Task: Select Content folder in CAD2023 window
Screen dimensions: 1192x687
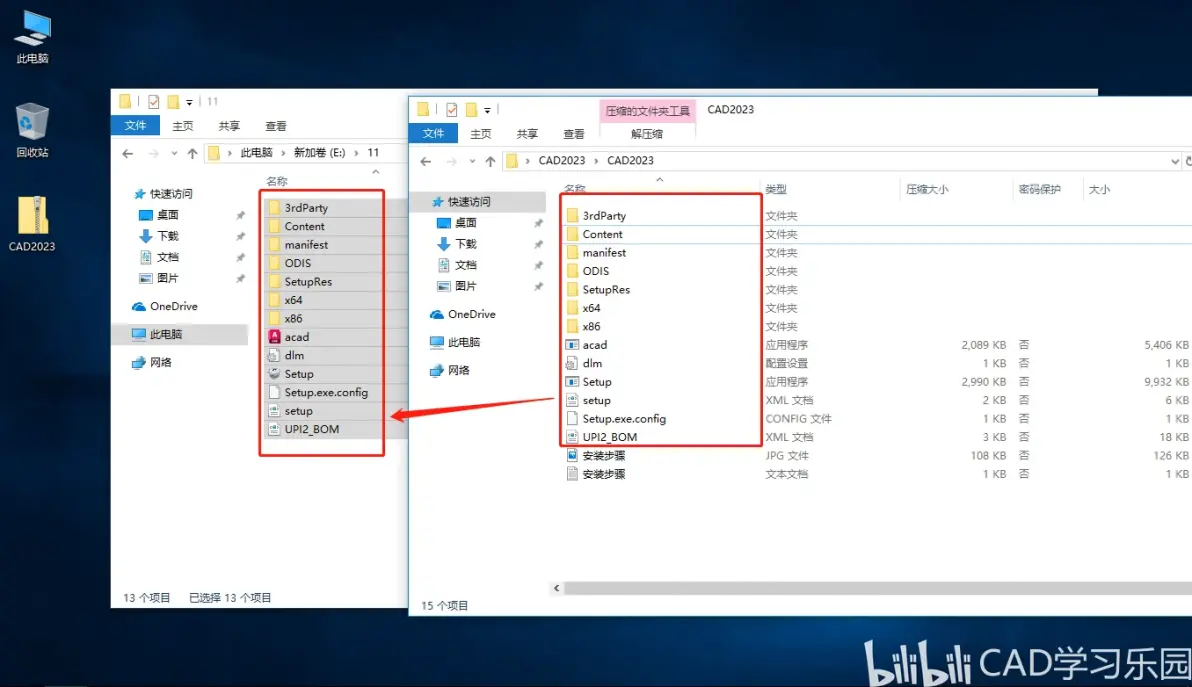Action: click(602, 234)
